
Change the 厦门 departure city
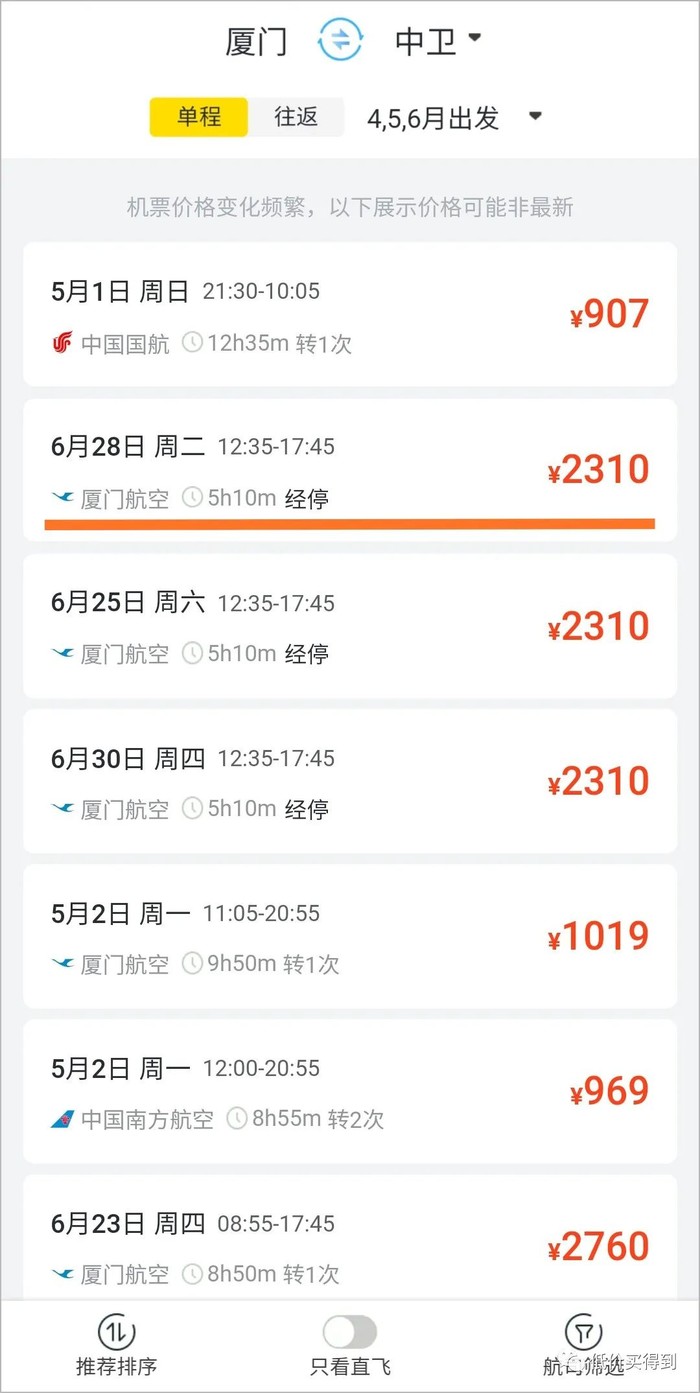pyautogui.click(x=256, y=42)
